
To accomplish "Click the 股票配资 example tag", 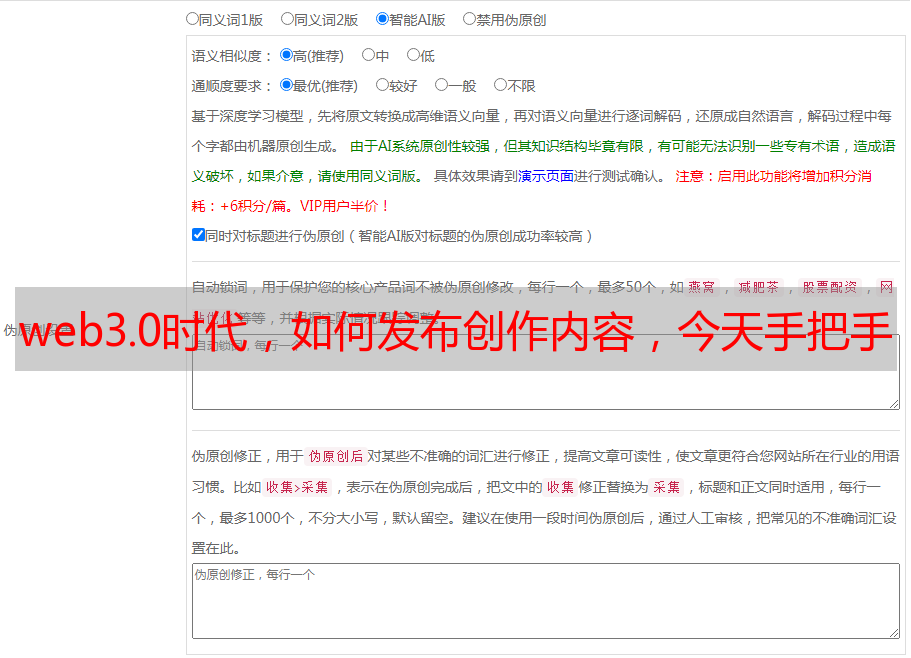I will 830,287.
